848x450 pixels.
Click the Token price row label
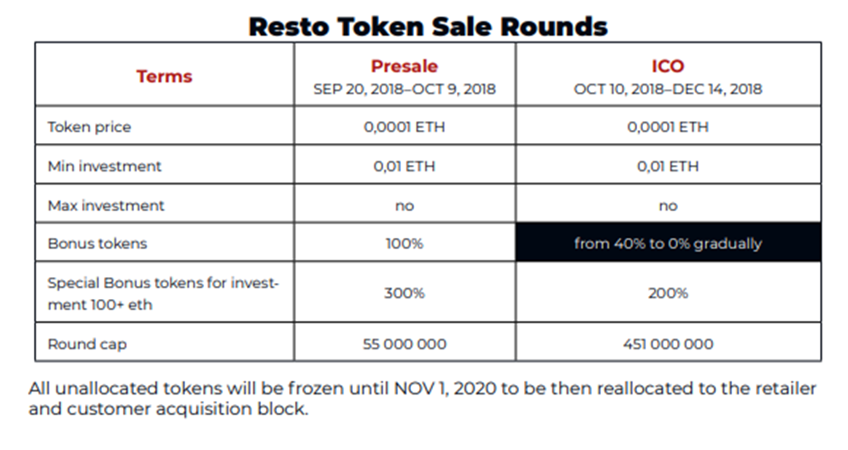[89, 127]
